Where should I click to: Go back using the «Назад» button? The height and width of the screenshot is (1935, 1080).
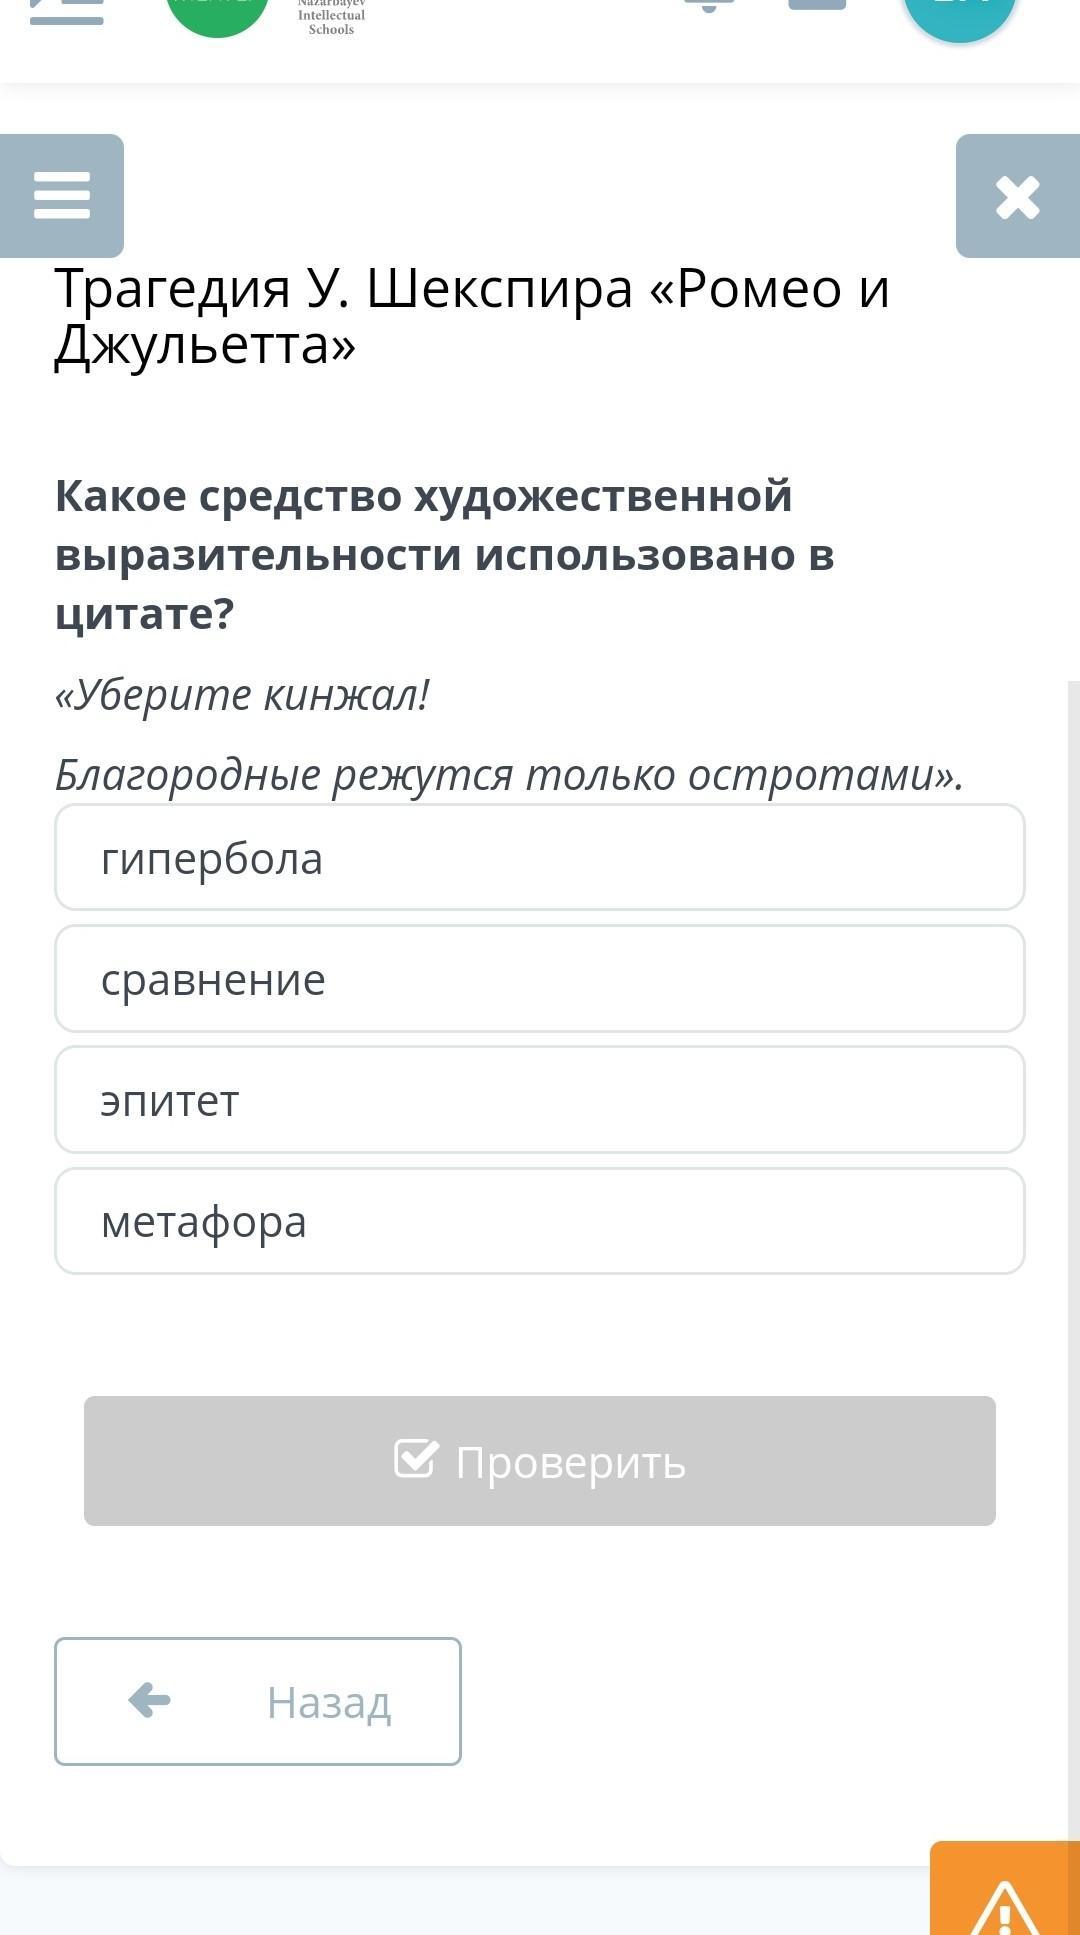258,1701
